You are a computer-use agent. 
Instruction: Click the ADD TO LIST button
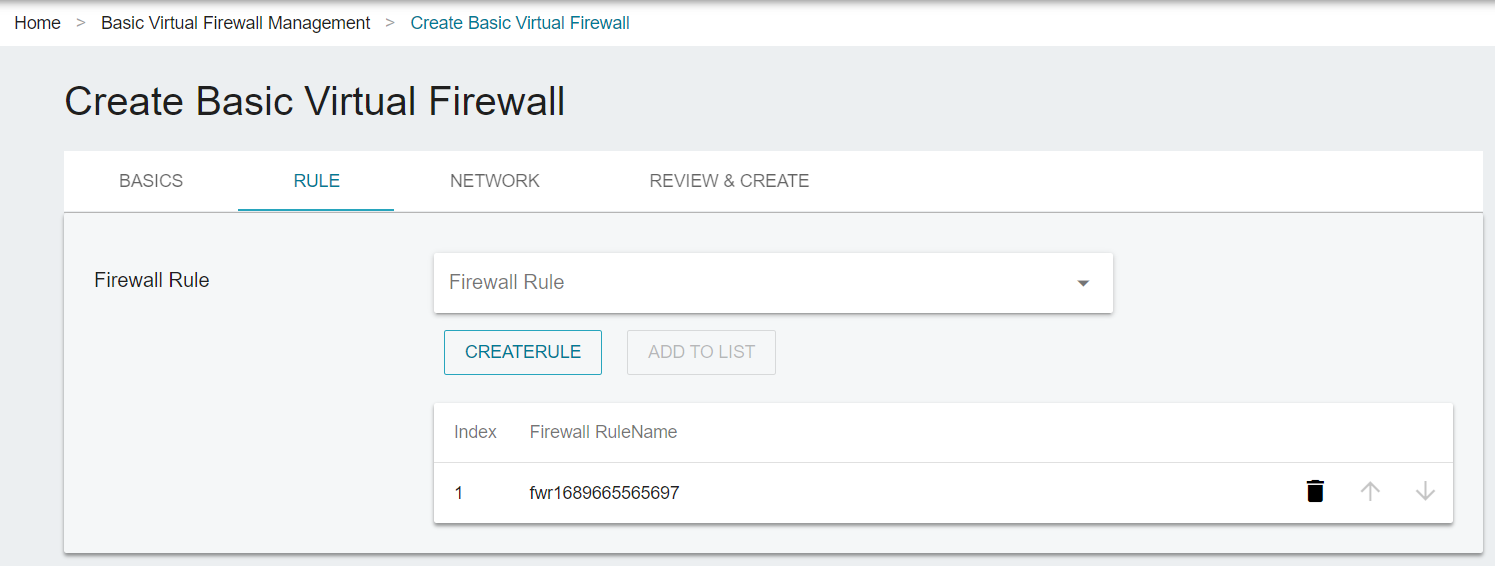(701, 352)
